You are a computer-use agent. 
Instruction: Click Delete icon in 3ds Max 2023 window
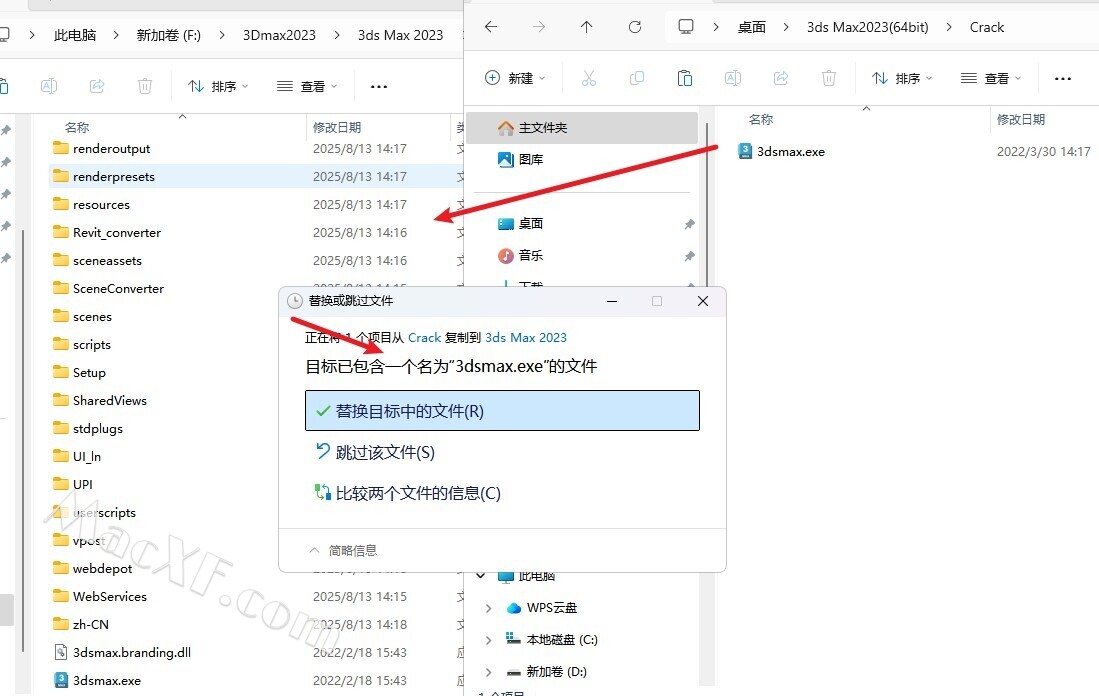[x=144, y=86]
